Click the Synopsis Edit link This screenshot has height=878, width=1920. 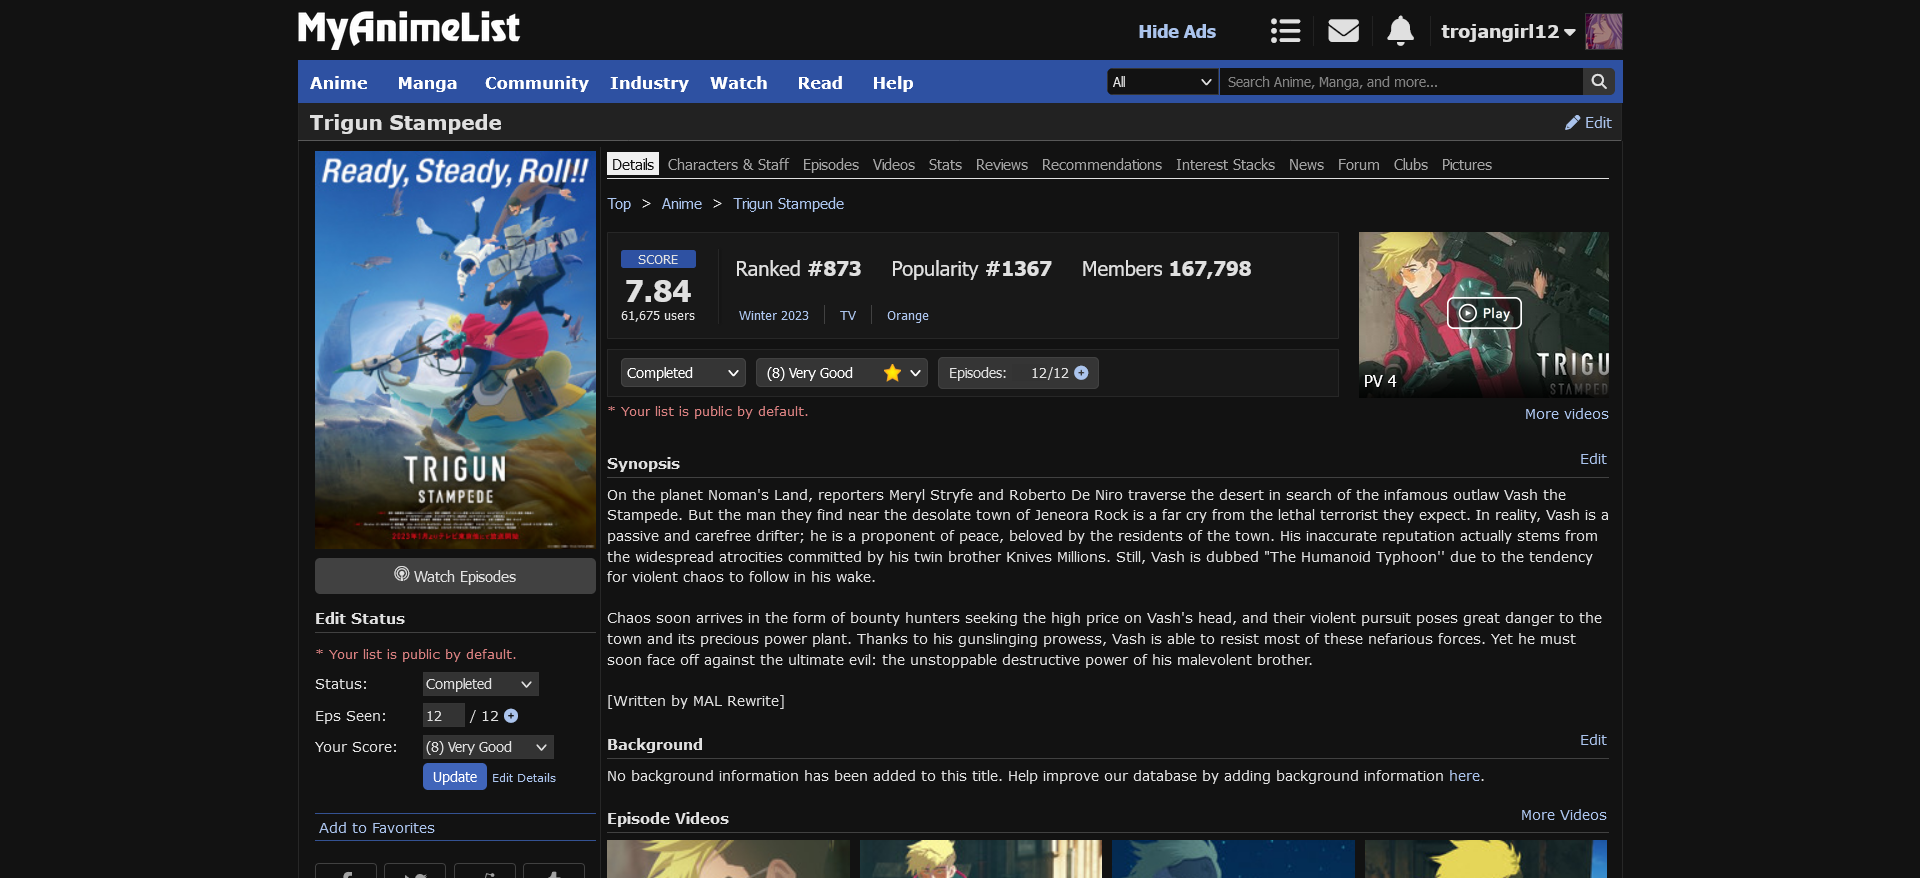[1593, 459]
